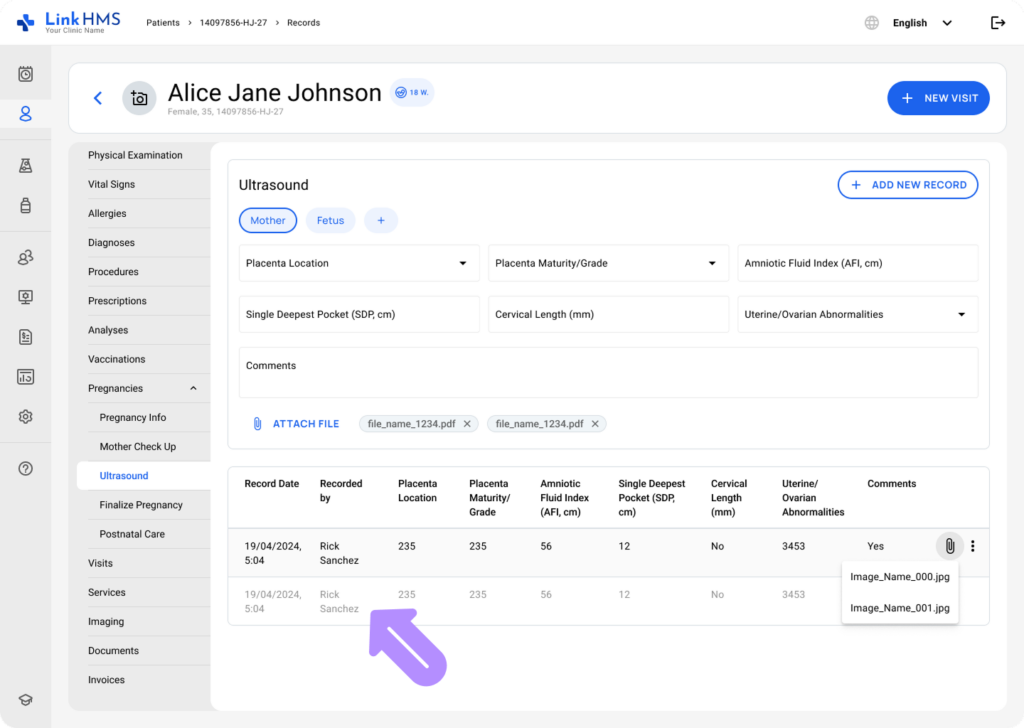The image size is (1024, 728).
Task: Expand the Placenta Maturity/Grade dropdown
Action: (x=608, y=263)
